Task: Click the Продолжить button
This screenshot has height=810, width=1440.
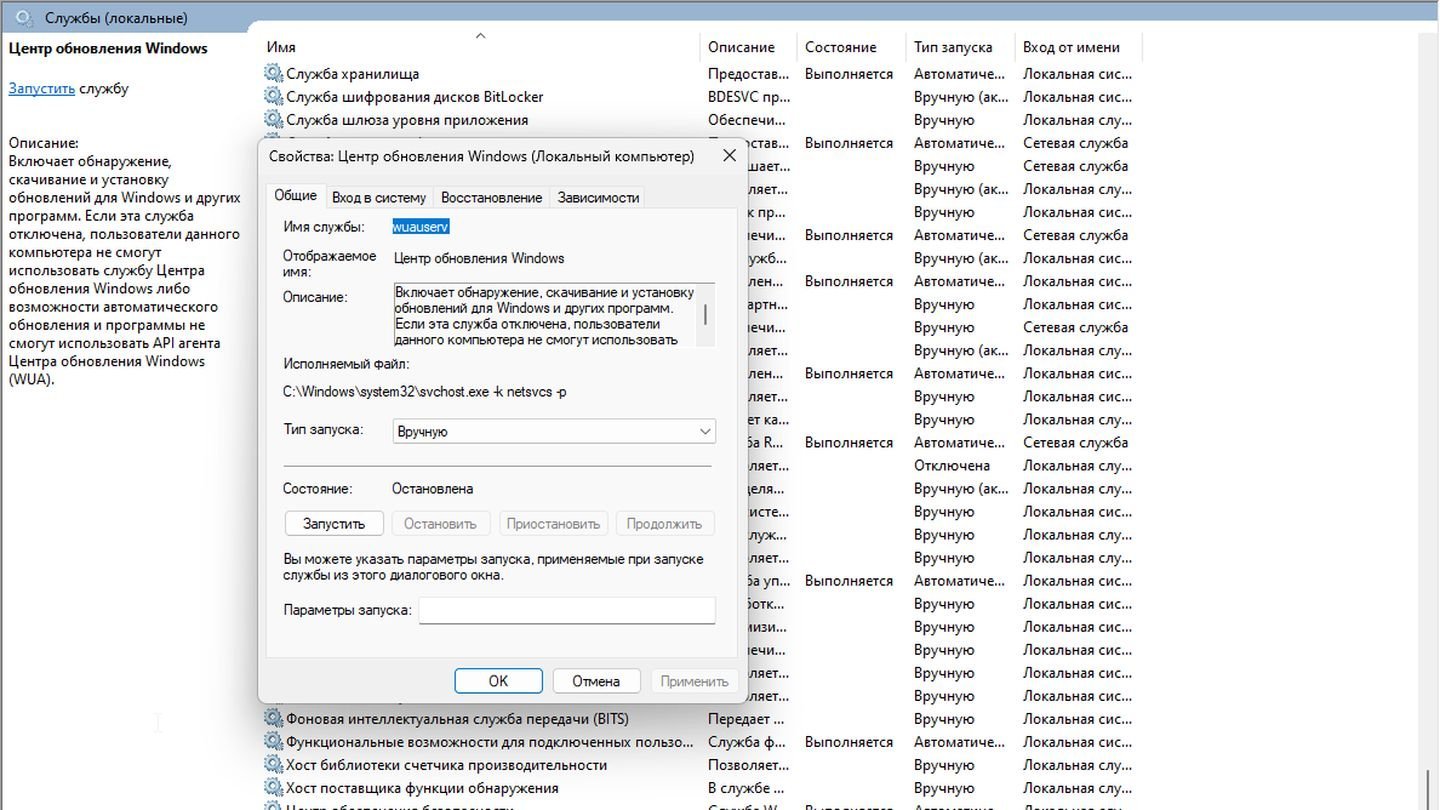Action: click(665, 523)
